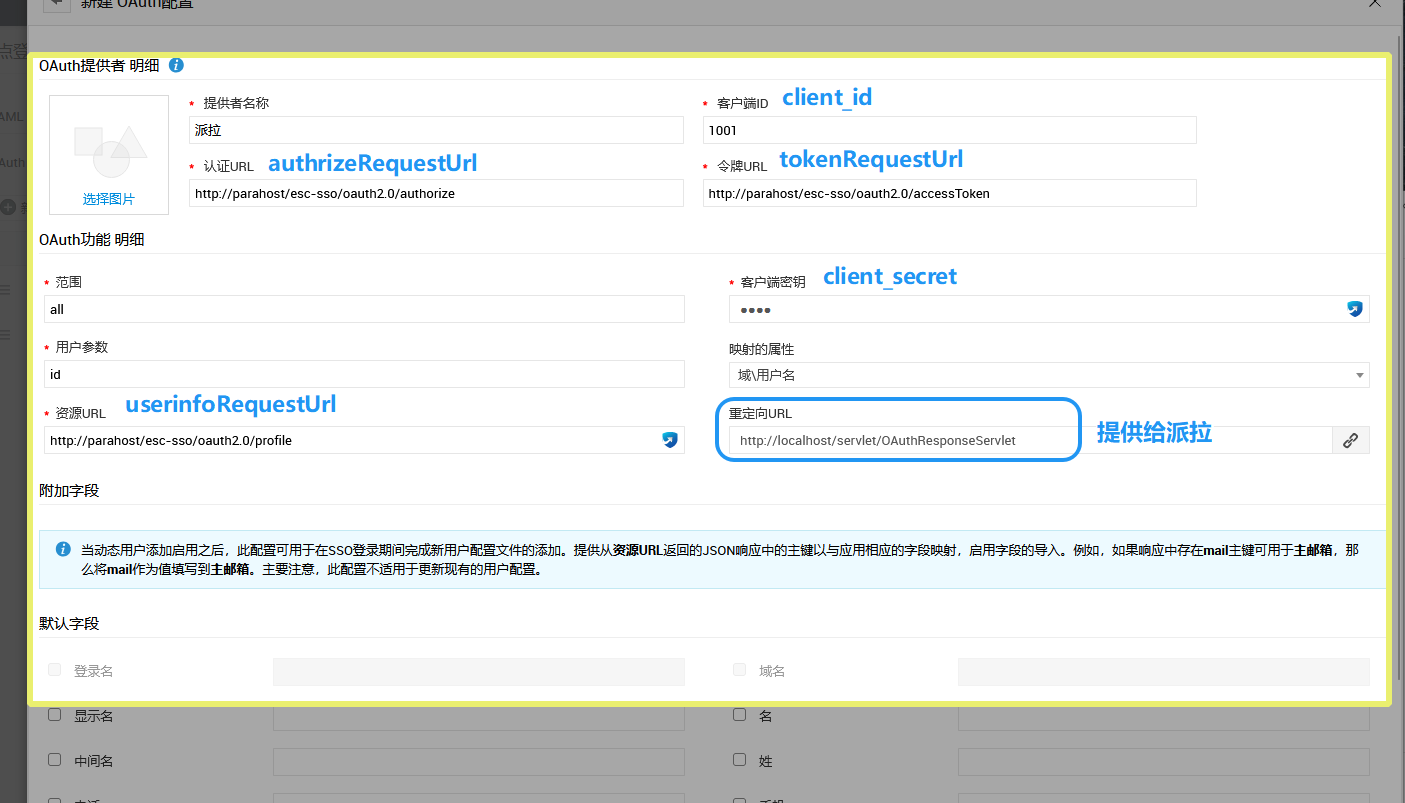This screenshot has height=803, width=1405.
Task: Click the shield icon in 客户端密钥 field
Action: click(1355, 310)
